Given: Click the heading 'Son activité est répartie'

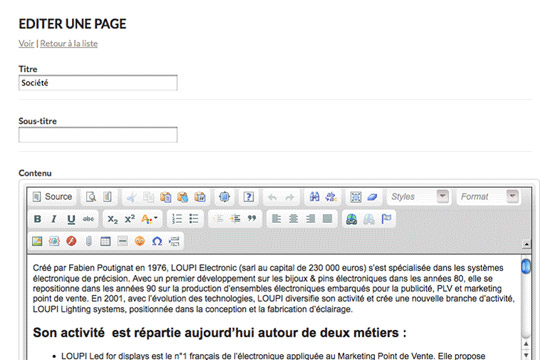Looking at the screenshot, I should pyautogui.click(x=219, y=333).
